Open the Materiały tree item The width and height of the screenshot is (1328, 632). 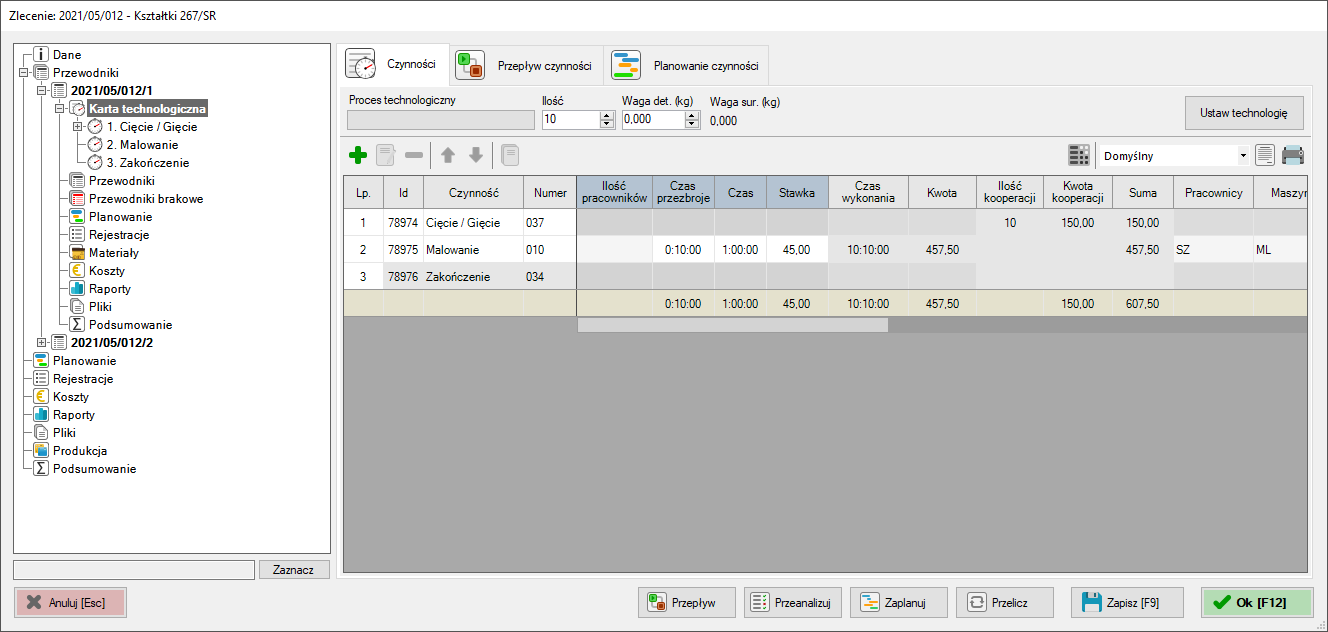point(114,253)
